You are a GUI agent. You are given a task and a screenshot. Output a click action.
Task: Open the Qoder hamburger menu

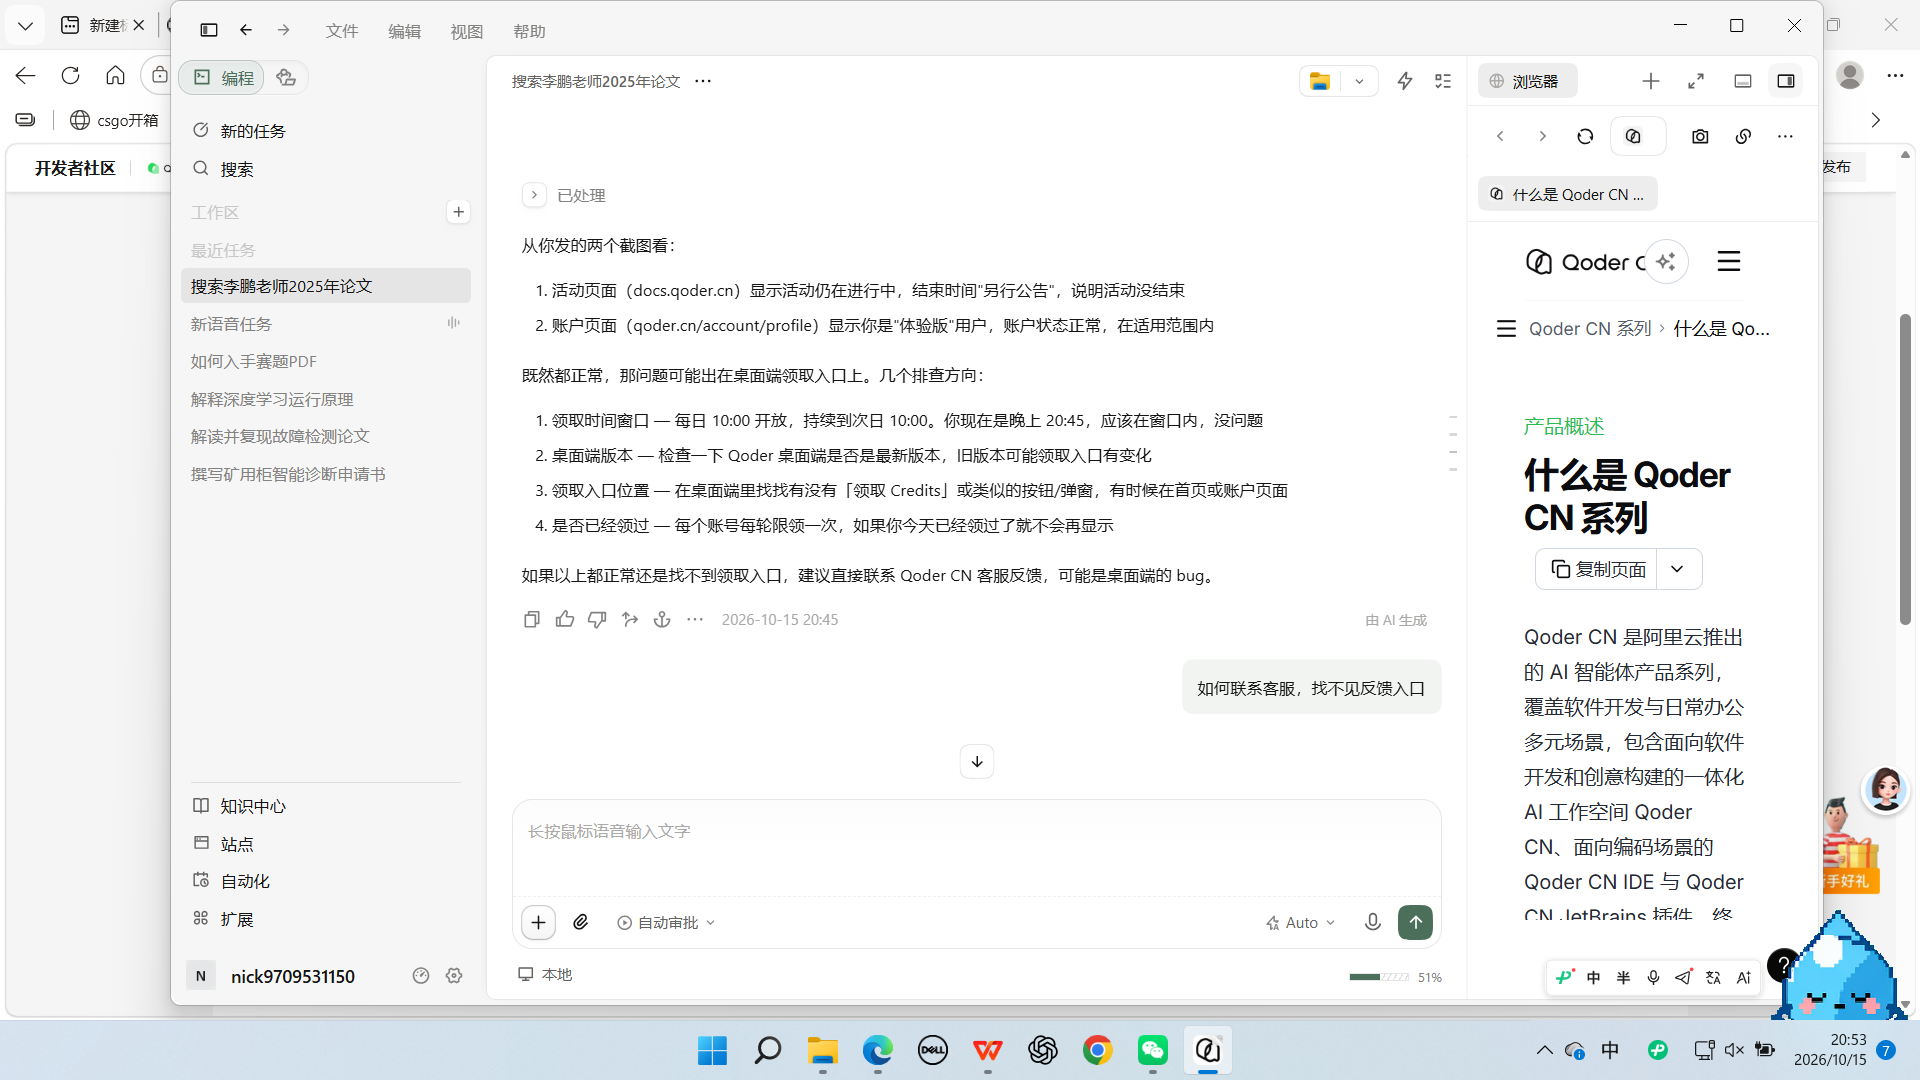point(1729,261)
